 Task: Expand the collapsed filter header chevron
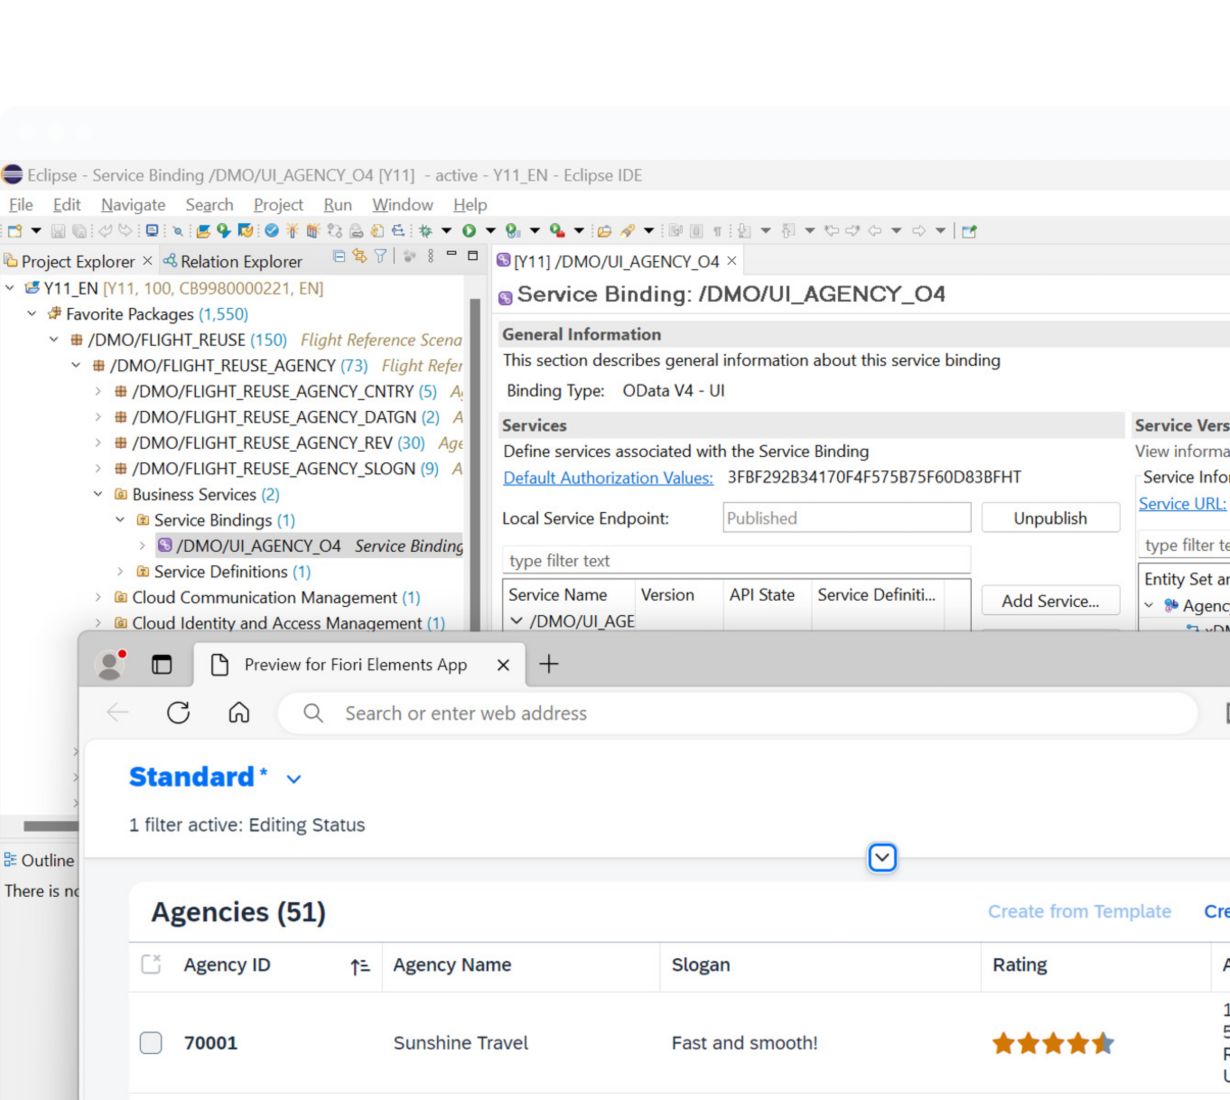[882, 858]
